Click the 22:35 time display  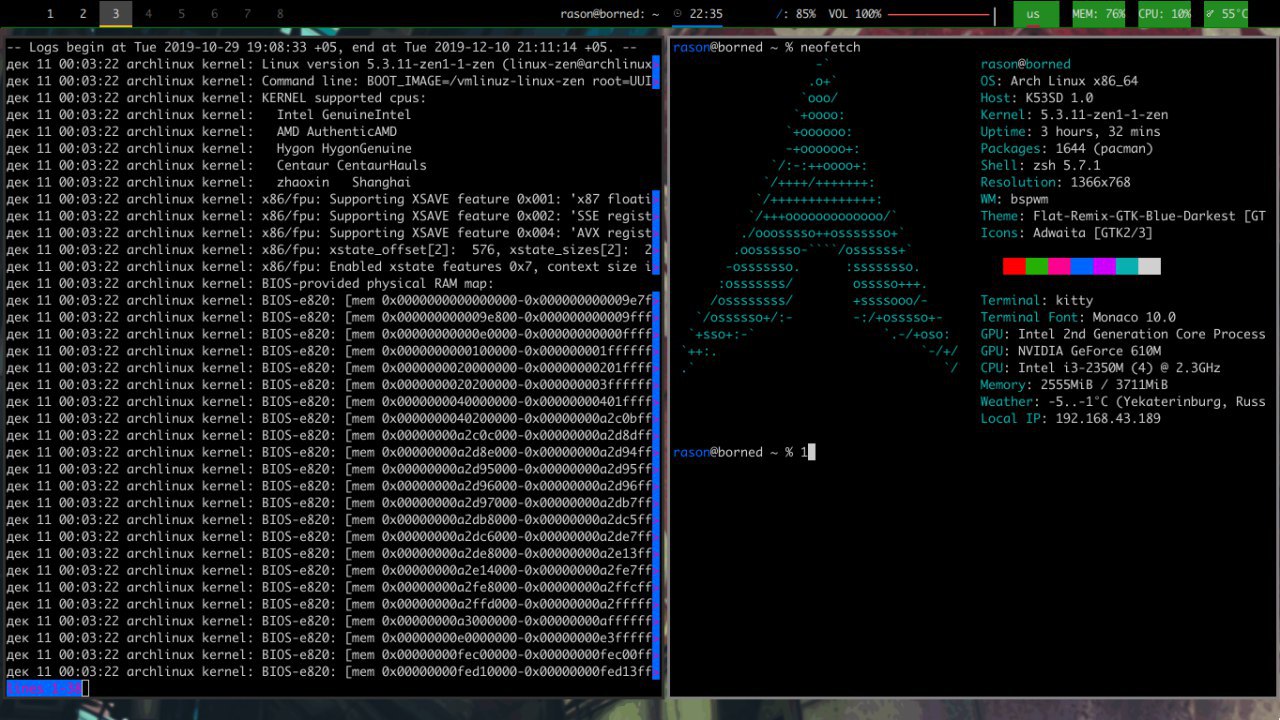pyautogui.click(x=706, y=14)
